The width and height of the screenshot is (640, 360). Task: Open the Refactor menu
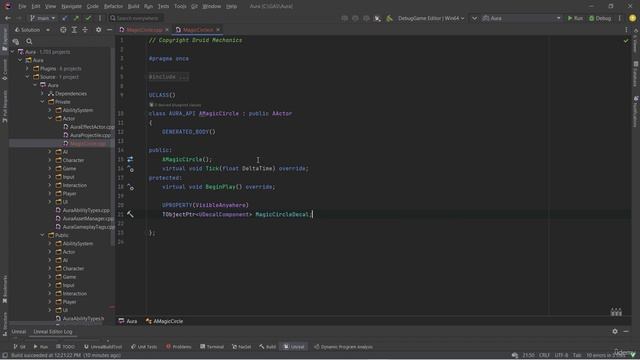point(113,7)
